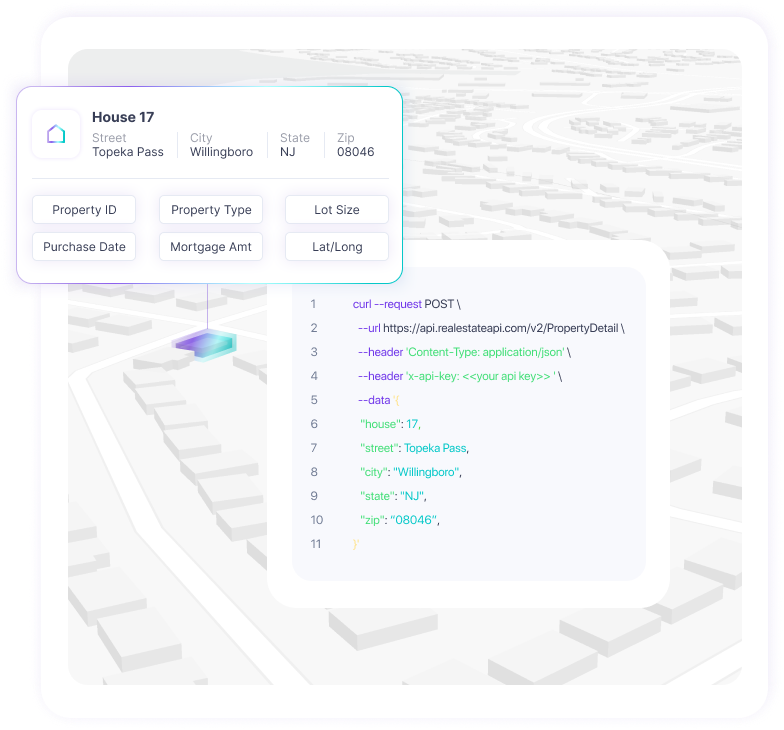The width and height of the screenshot is (784, 730).
Task: Click the Willingboro city value in card
Action: click(221, 152)
